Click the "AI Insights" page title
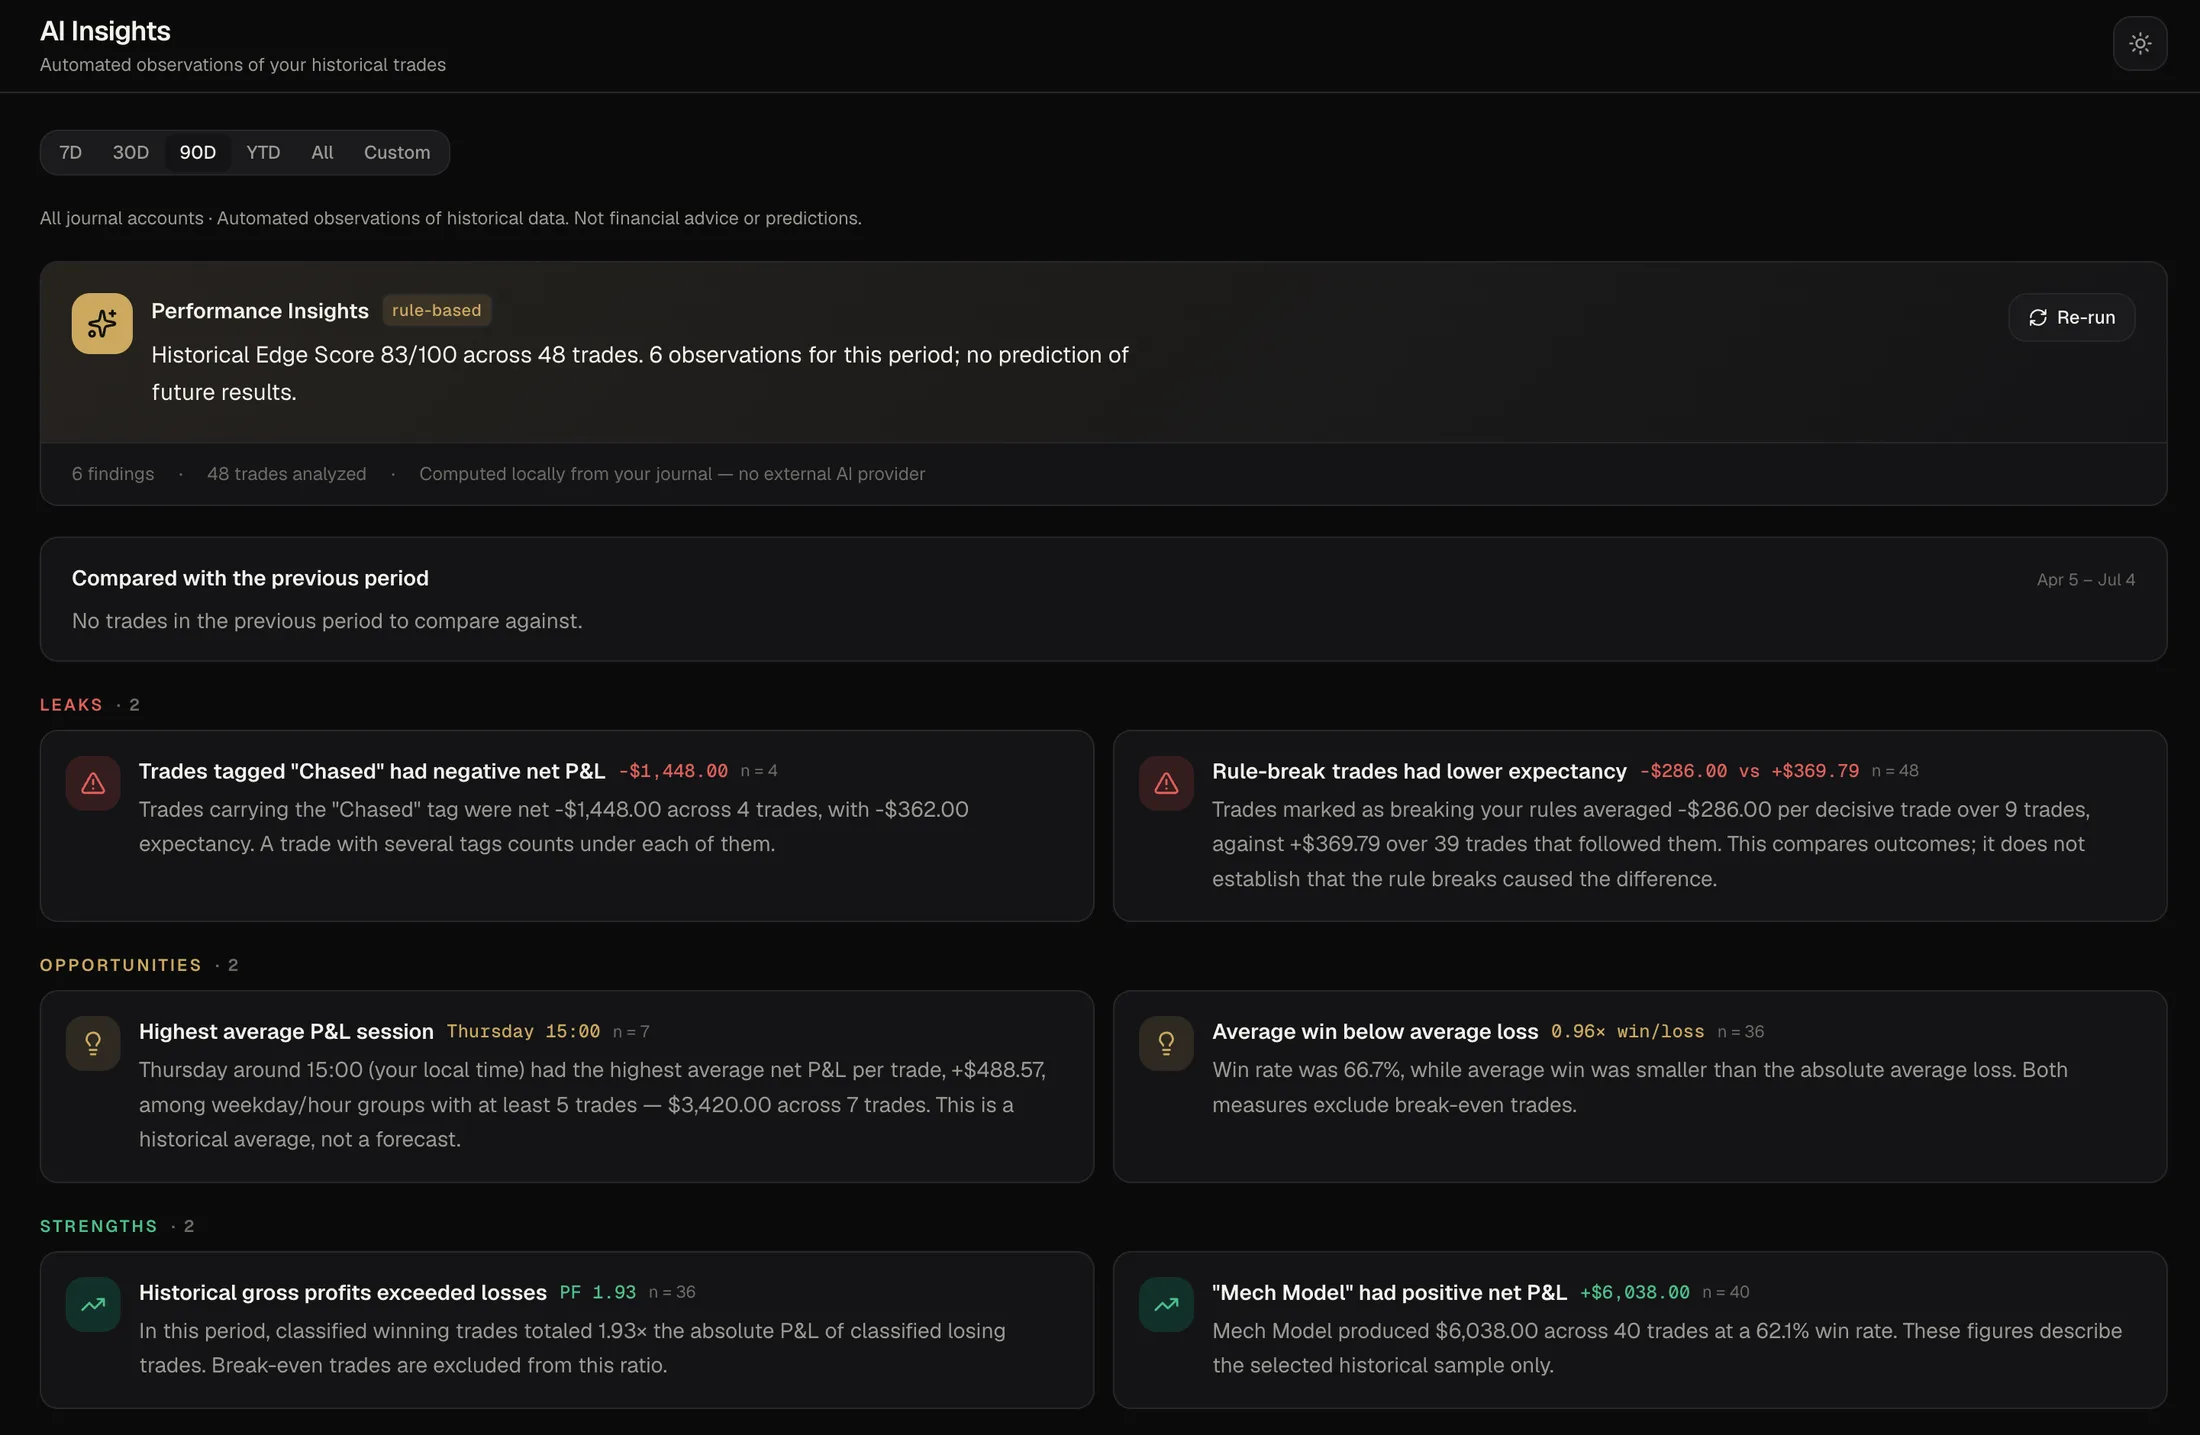 pyautogui.click(x=105, y=31)
